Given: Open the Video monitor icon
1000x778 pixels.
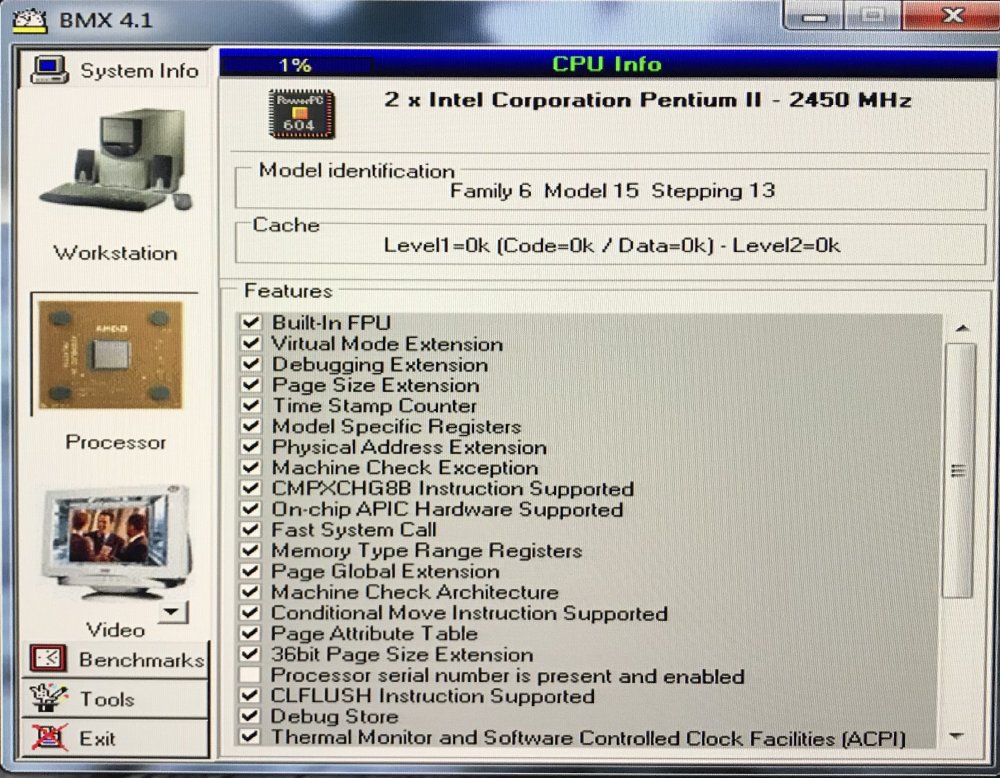Looking at the screenshot, I should pos(114,544).
